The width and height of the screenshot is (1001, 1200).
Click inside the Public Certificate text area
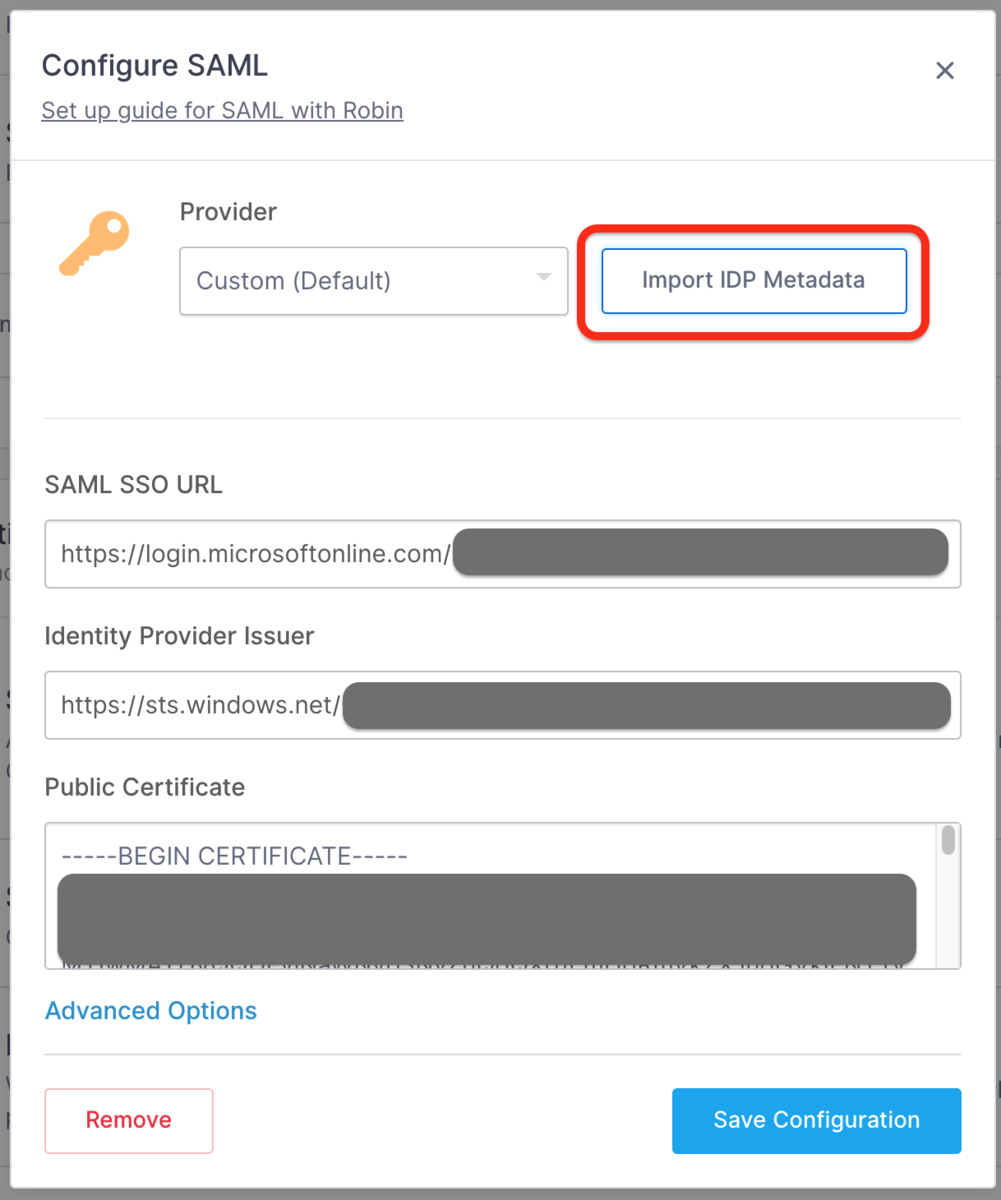(x=490, y=896)
